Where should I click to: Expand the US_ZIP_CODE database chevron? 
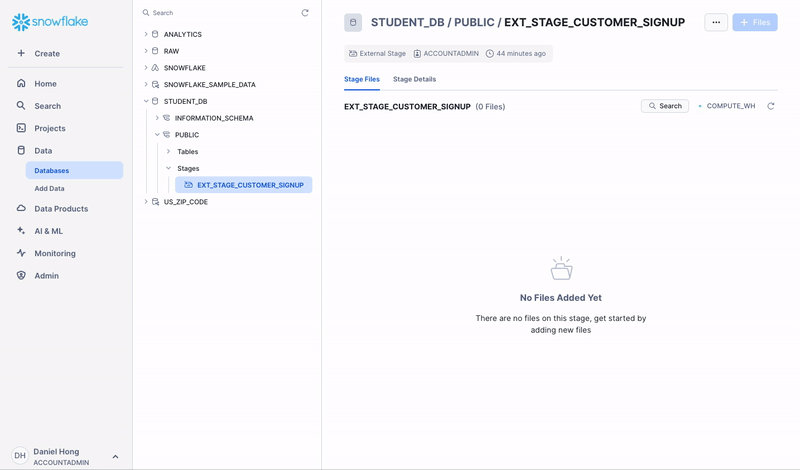coord(146,202)
